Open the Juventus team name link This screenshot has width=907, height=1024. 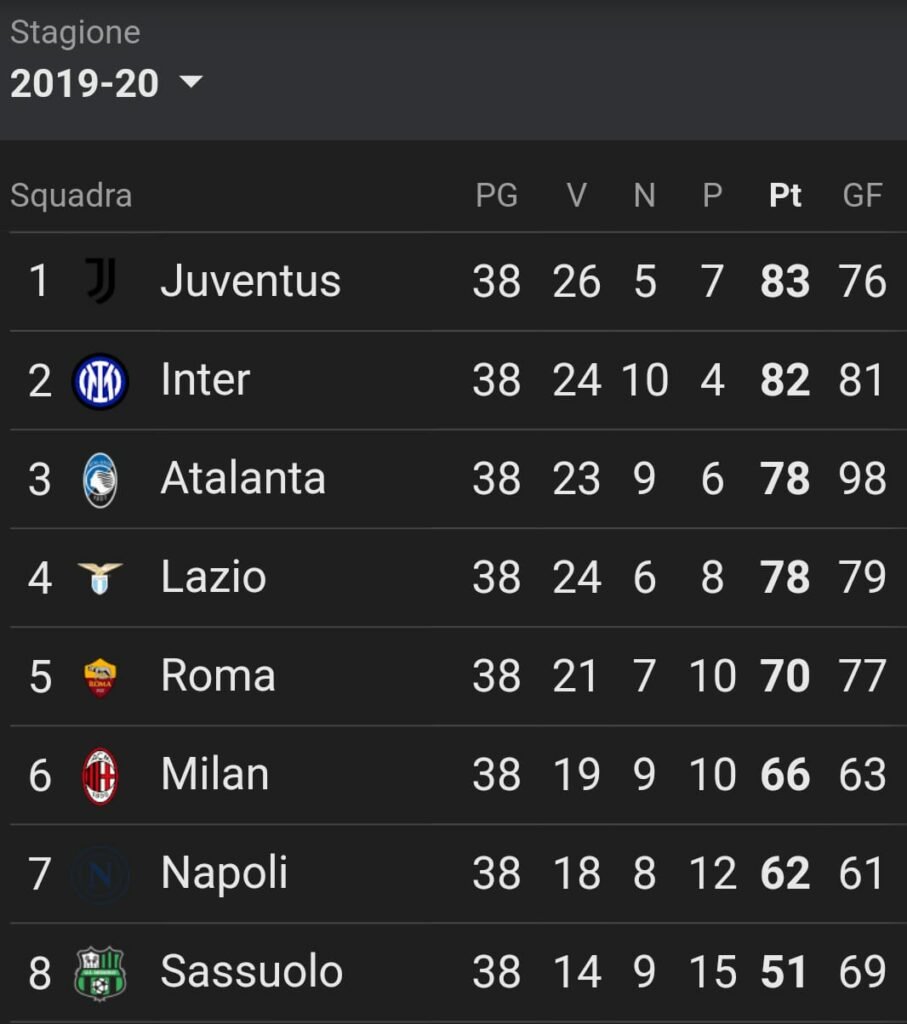(x=251, y=281)
